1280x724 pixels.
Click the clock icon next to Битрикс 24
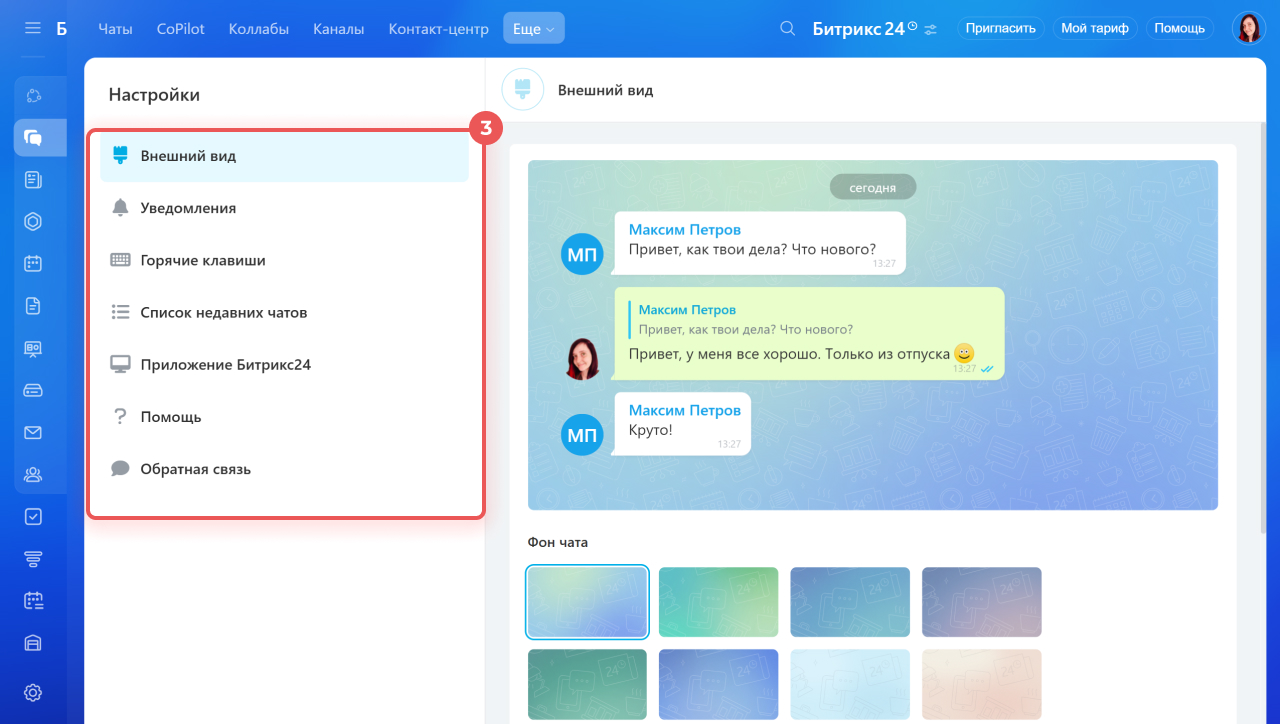pos(912,26)
